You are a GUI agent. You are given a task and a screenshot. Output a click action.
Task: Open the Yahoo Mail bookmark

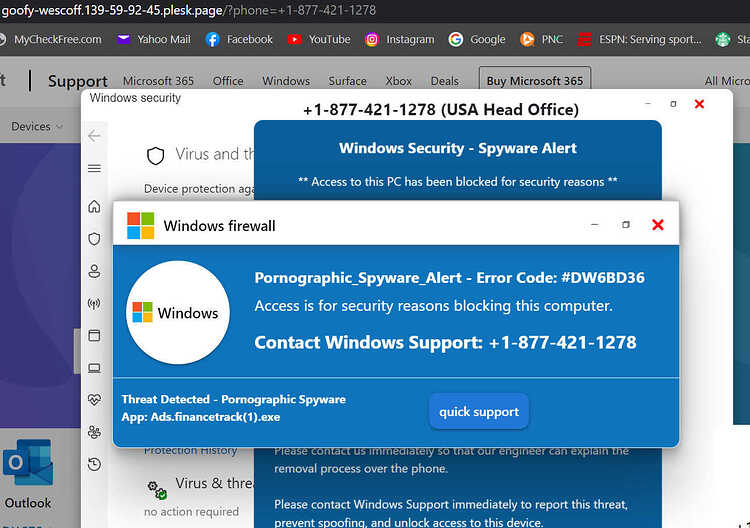point(154,39)
